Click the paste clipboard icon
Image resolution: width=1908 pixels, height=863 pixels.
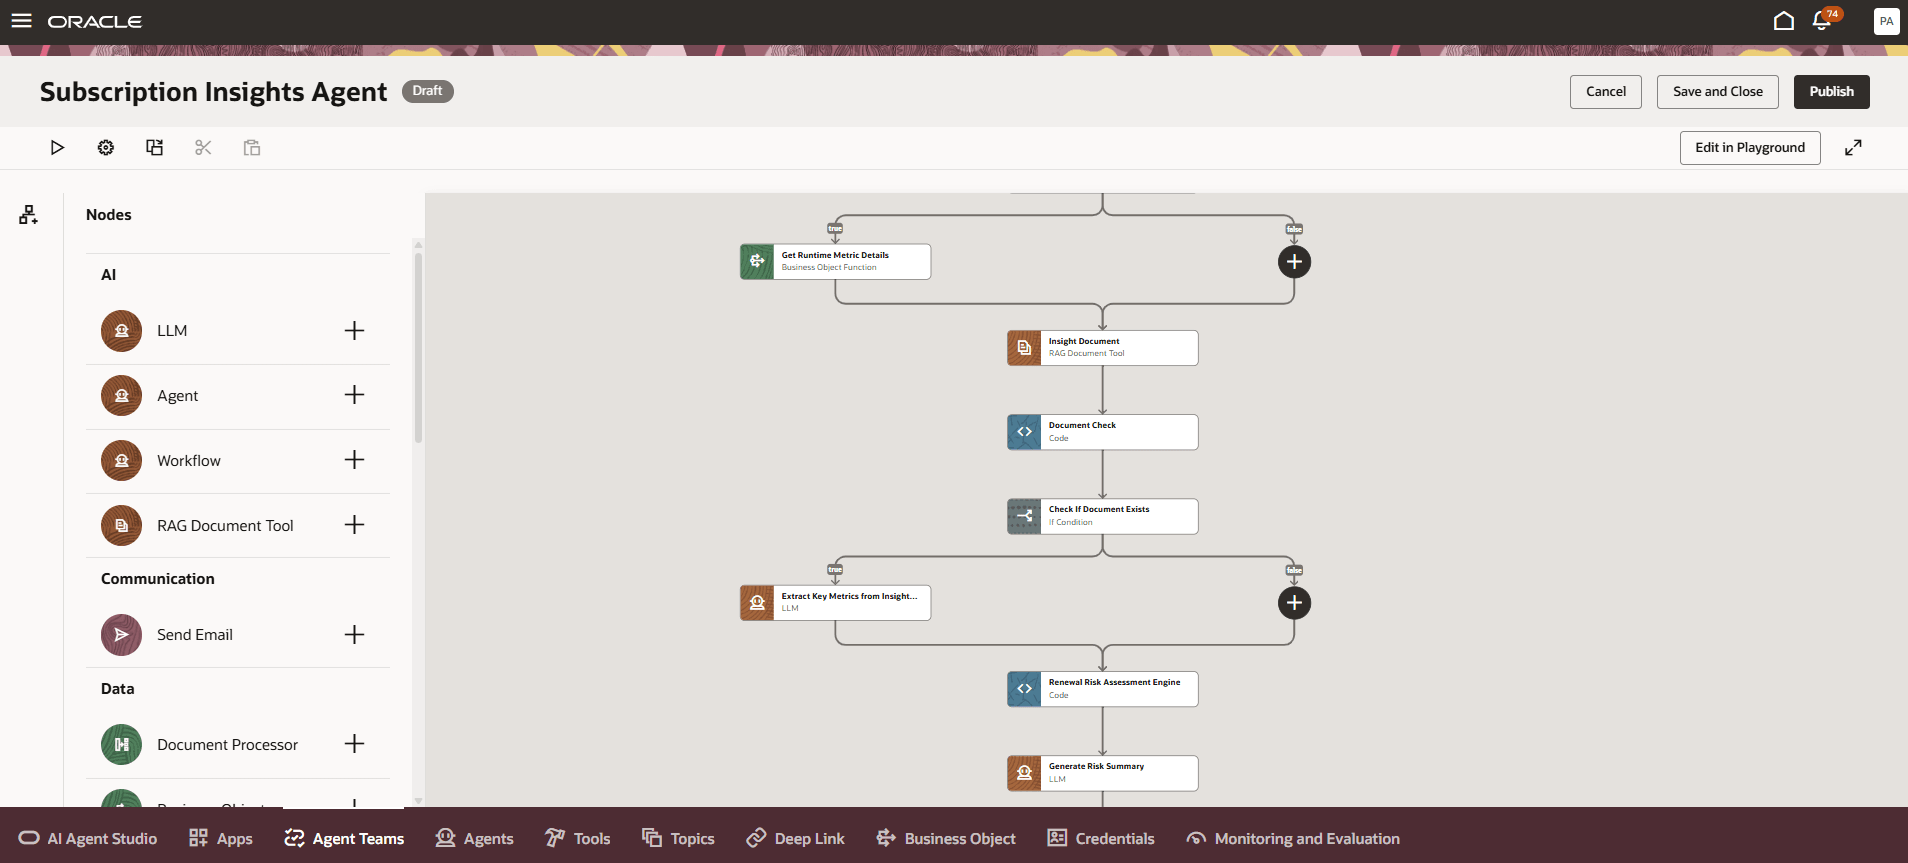click(x=252, y=148)
